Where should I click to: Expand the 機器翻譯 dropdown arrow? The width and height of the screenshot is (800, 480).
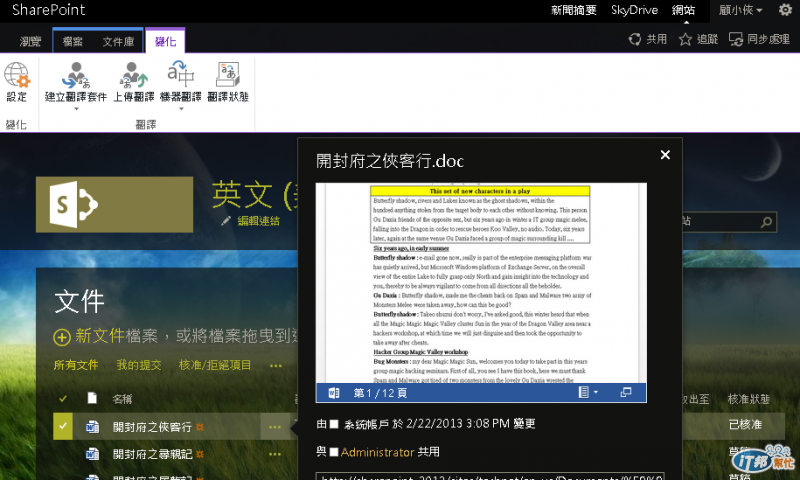[x=181, y=109]
